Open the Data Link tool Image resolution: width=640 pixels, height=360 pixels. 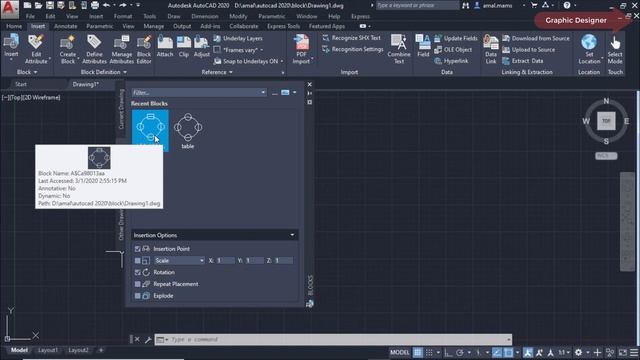click(x=491, y=49)
